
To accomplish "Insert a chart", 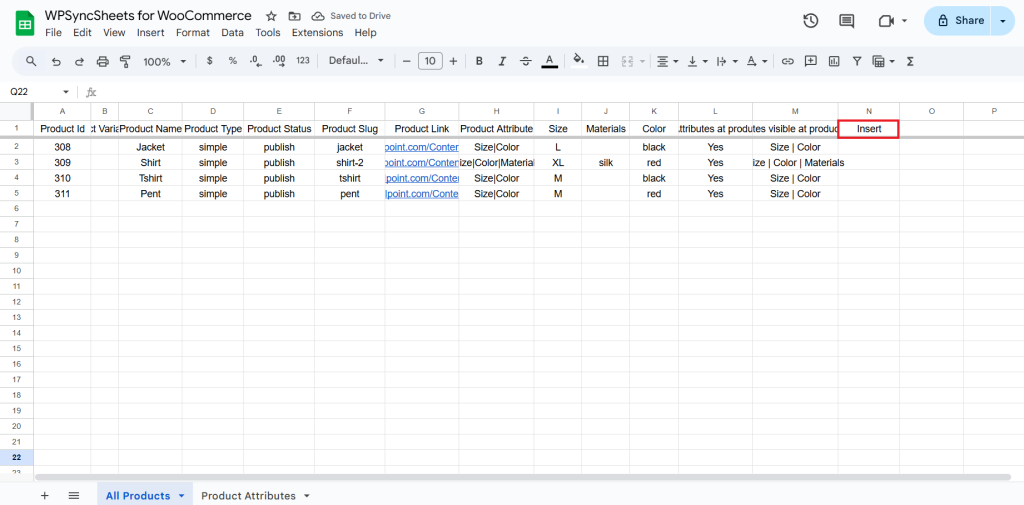I will [x=834, y=61].
